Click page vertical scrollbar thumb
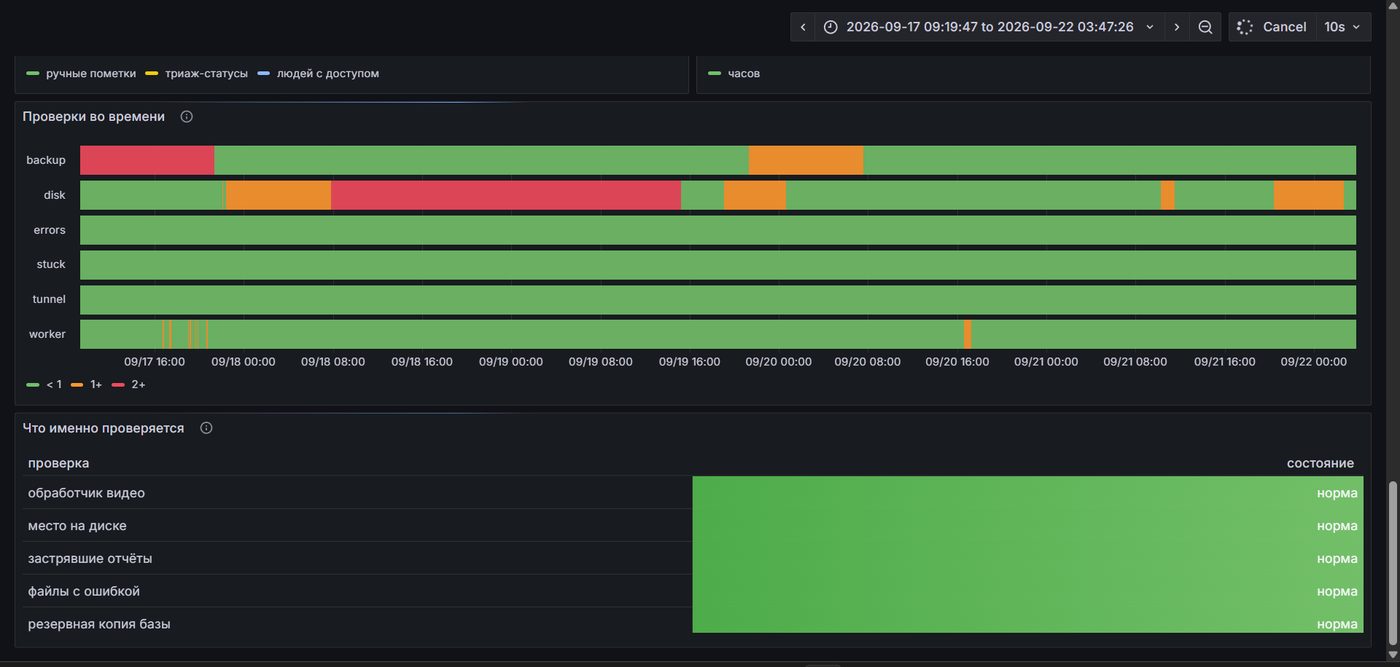Screen dimensions: 1400x667 [1393, 562]
